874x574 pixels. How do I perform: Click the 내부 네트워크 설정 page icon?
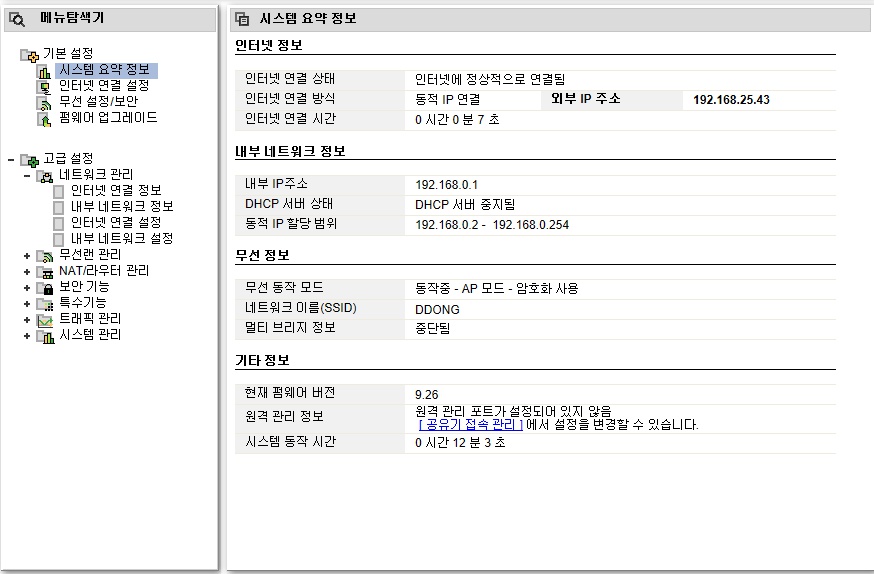pyautogui.click(x=59, y=240)
